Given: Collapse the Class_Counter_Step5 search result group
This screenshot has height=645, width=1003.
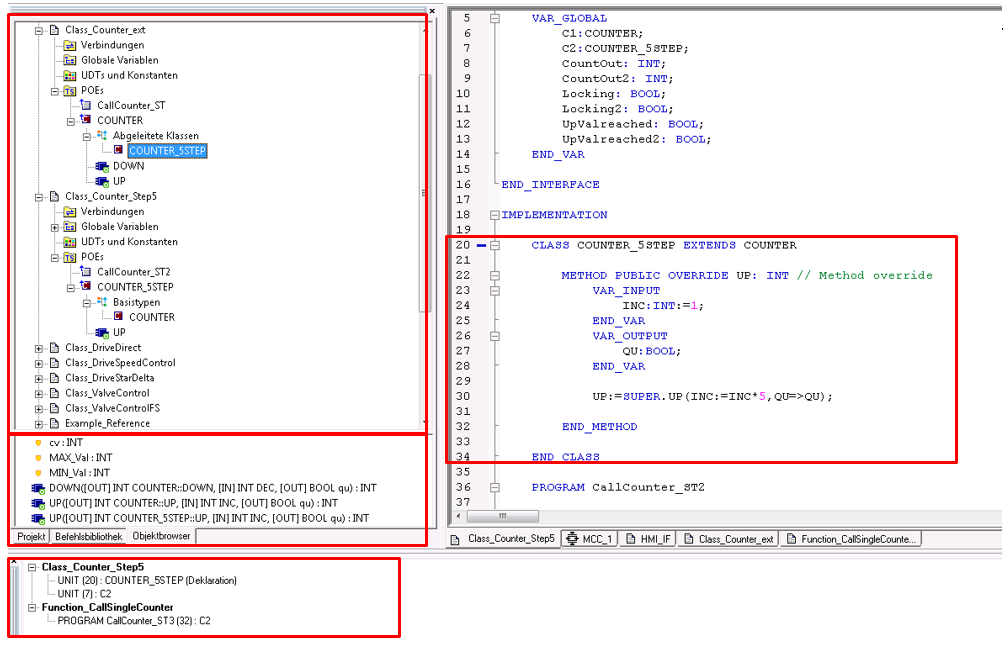Looking at the screenshot, I should pos(32,567).
